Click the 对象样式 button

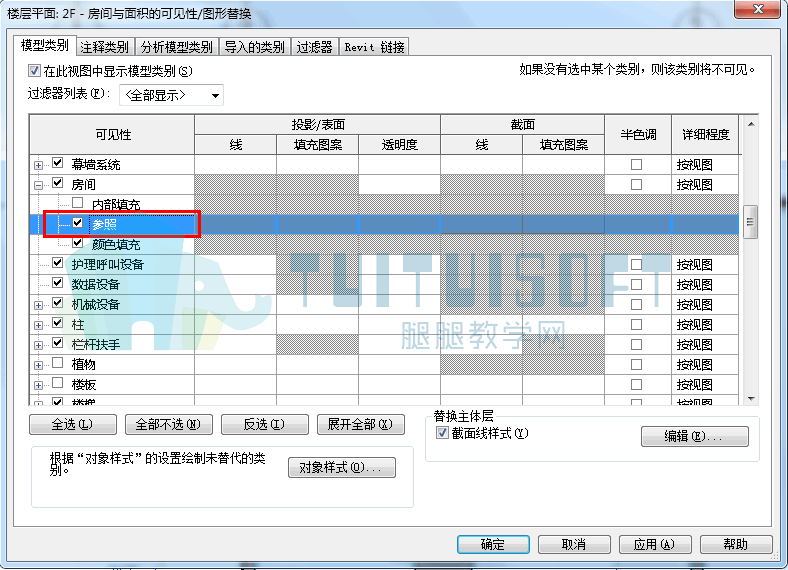pos(342,467)
